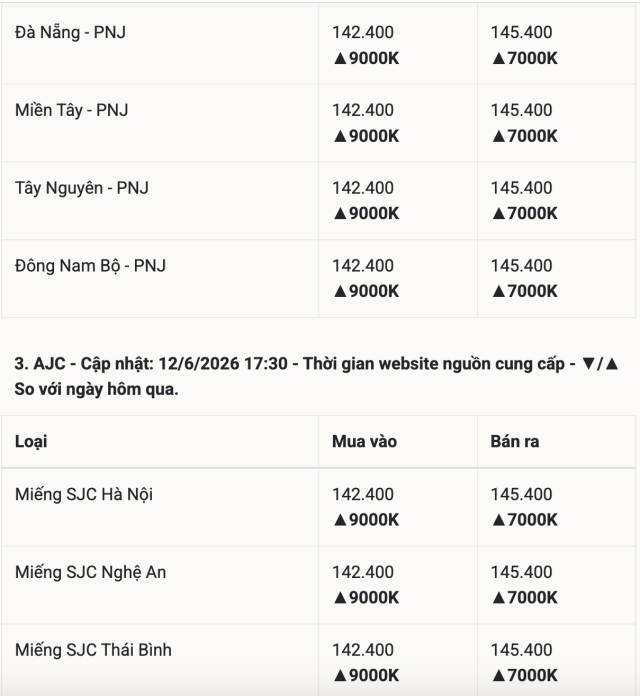Click the ▲9000K change for SJC Nghệ An

point(366,597)
